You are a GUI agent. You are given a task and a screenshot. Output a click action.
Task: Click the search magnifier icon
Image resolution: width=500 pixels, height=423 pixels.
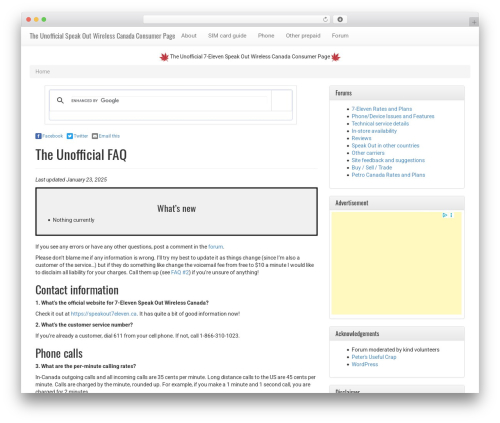[60, 100]
